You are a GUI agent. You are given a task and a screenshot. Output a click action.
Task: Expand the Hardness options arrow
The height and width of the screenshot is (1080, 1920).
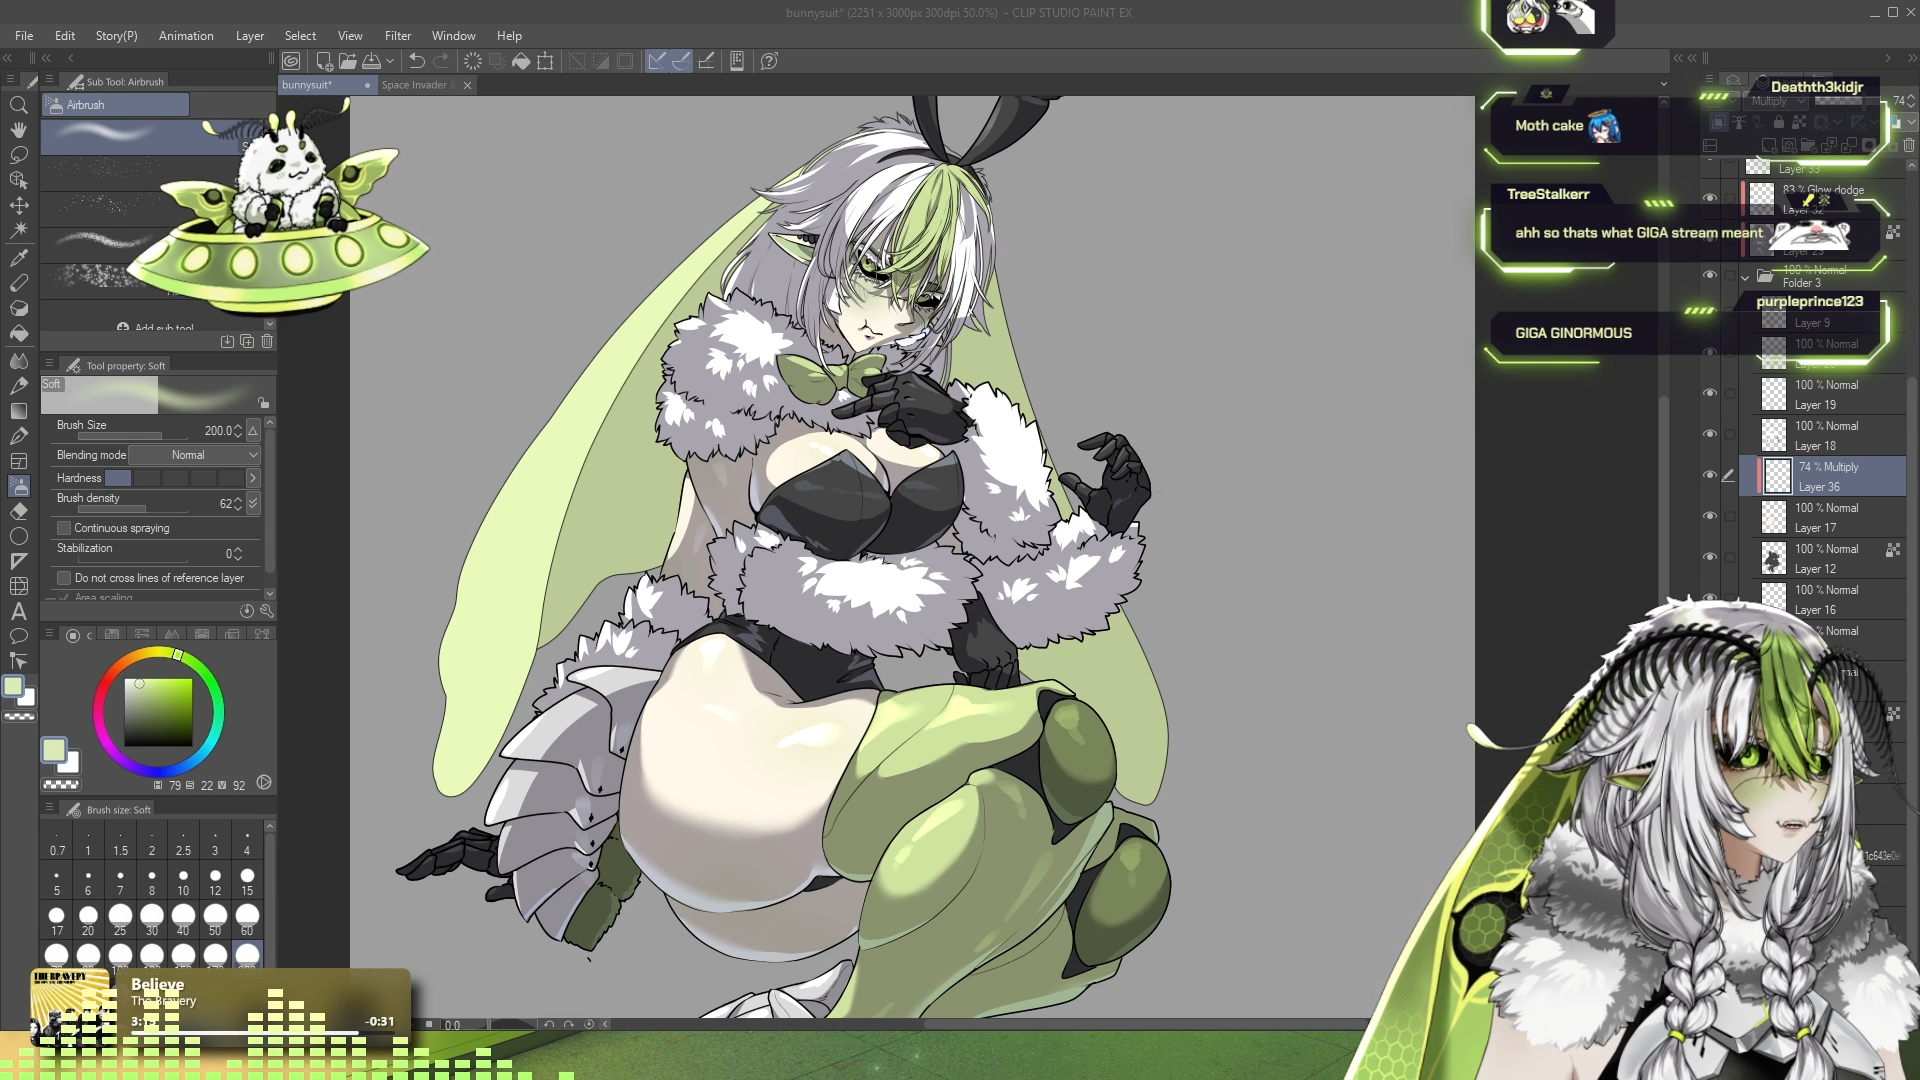coord(253,478)
